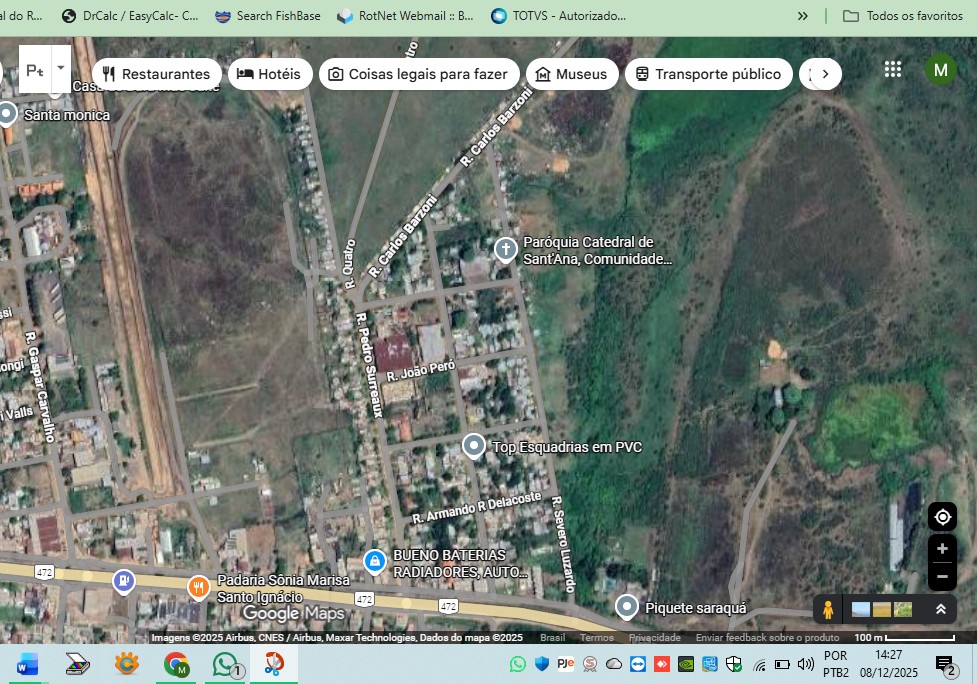This screenshot has width=977, height=684.
Task: Click the Padaria Sônia Marisa restaurant marker
Action: [199, 586]
